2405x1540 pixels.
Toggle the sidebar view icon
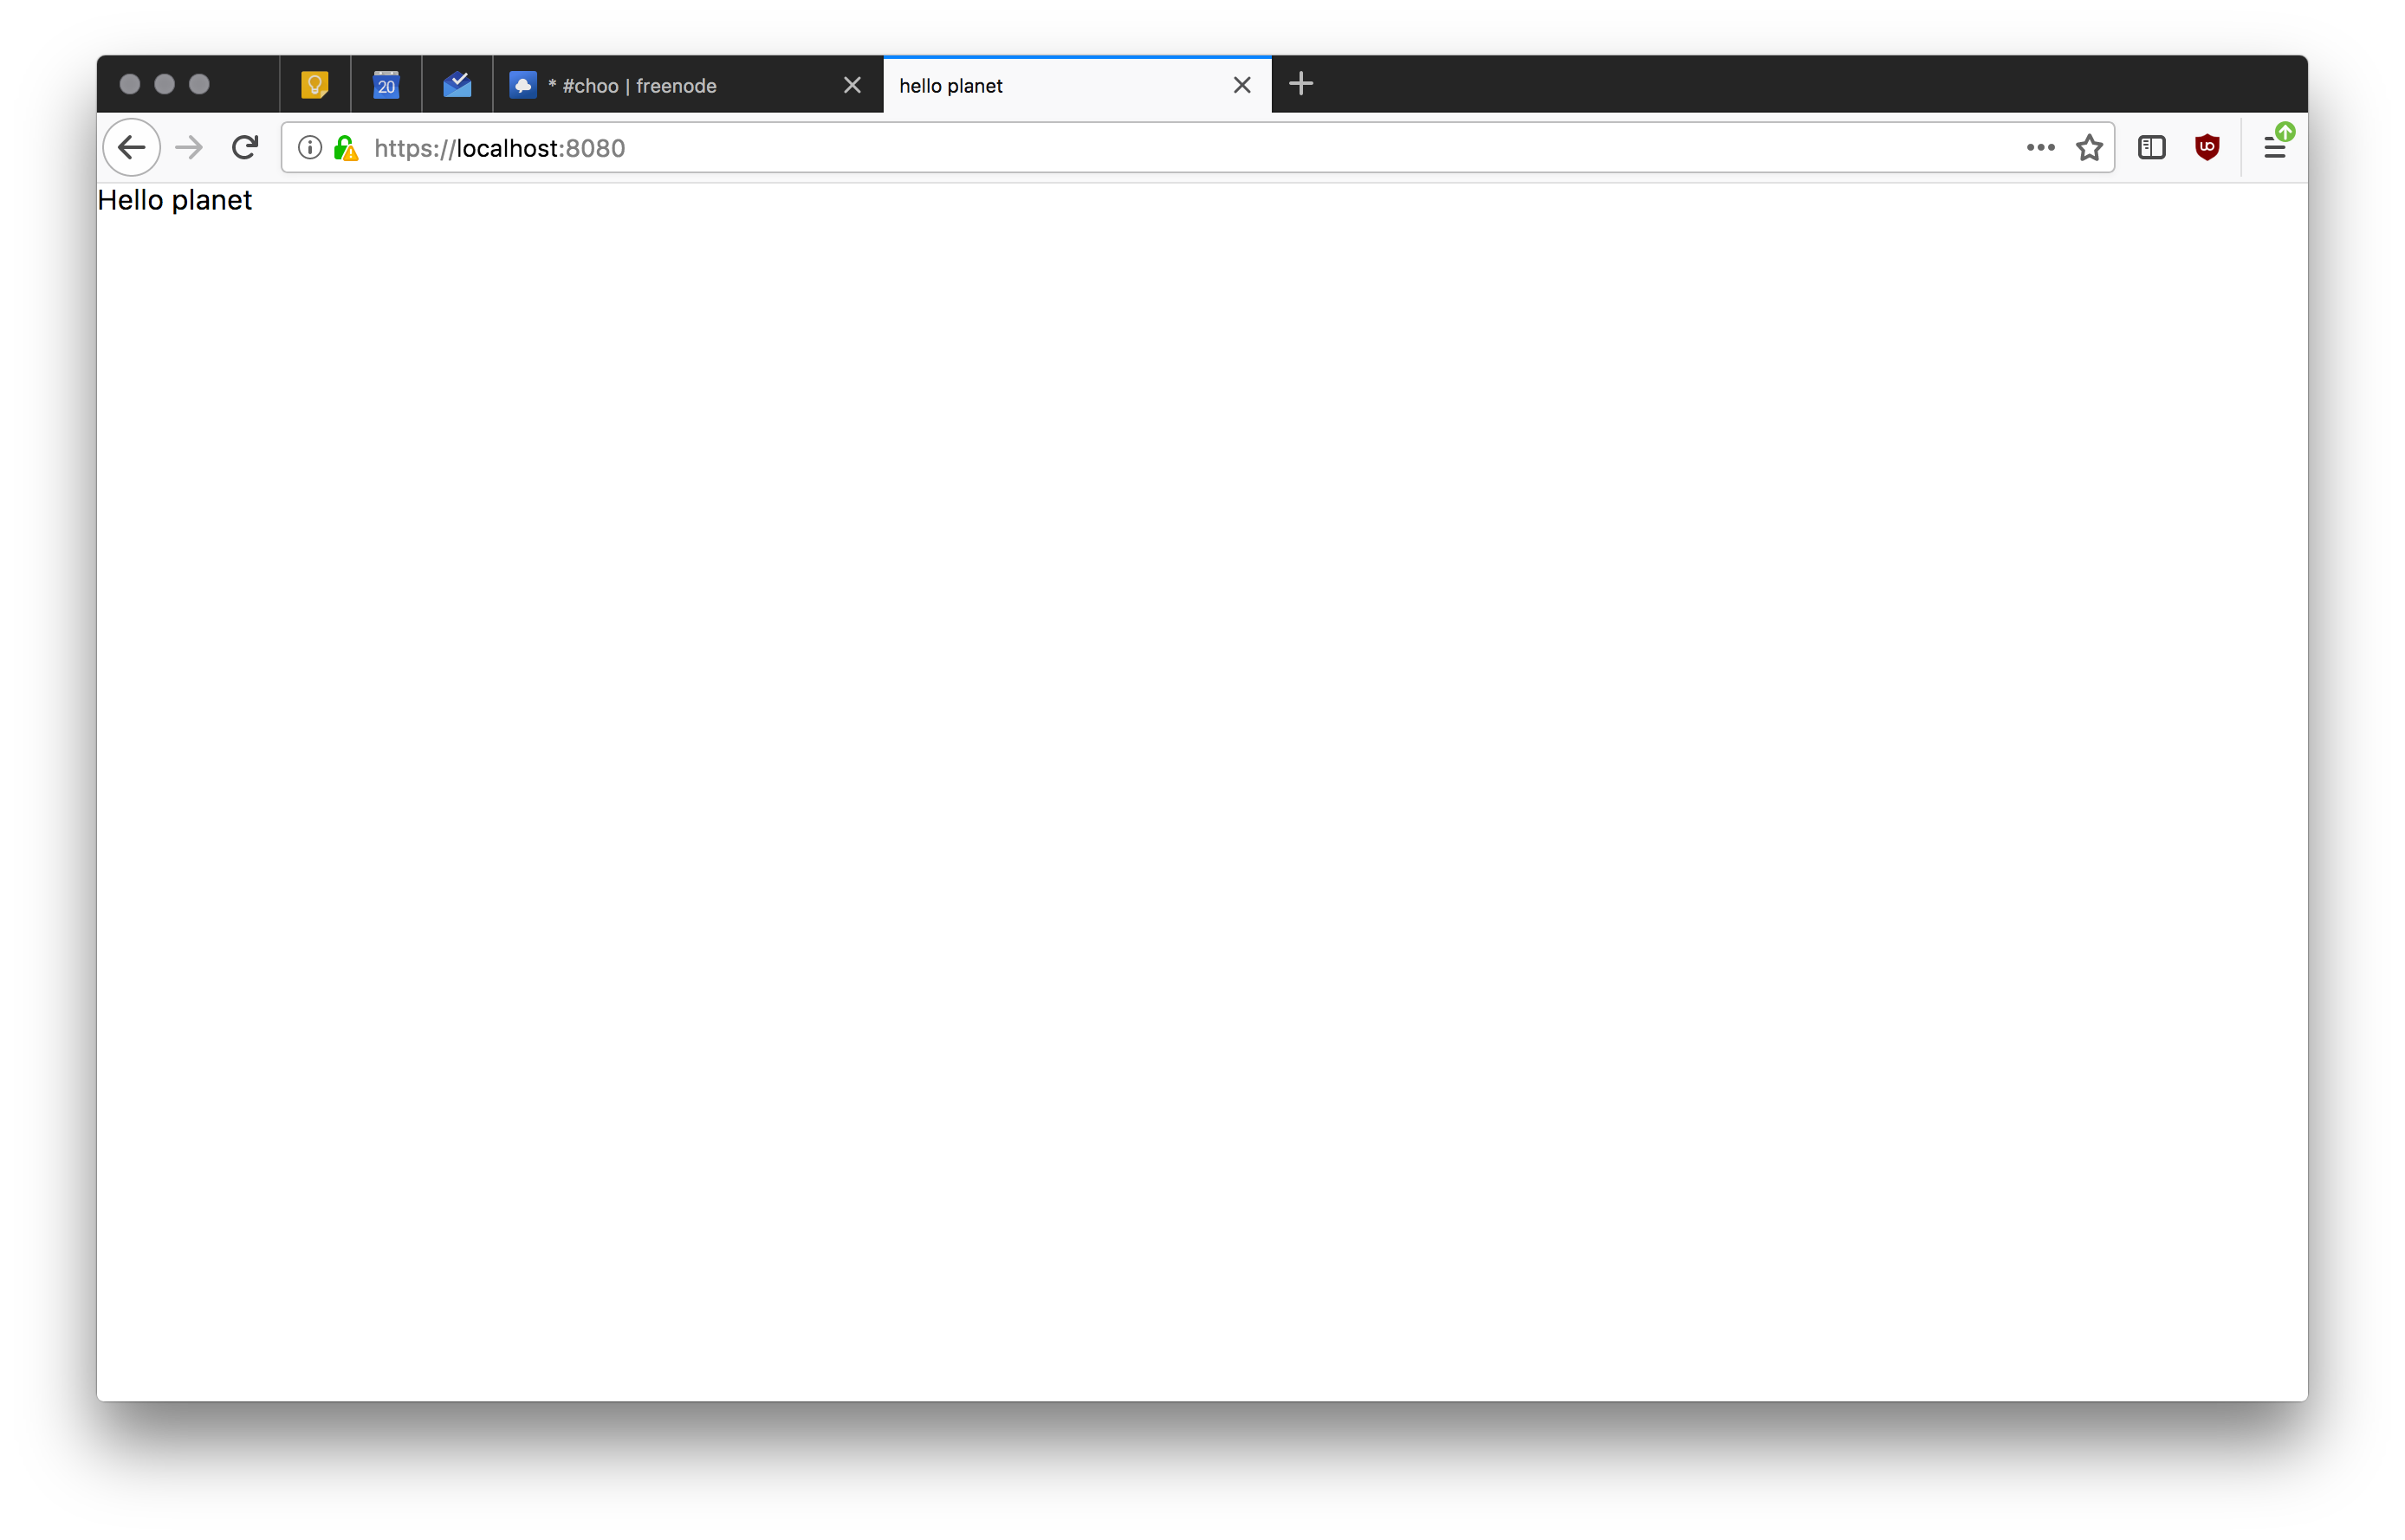(x=2152, y=148)
